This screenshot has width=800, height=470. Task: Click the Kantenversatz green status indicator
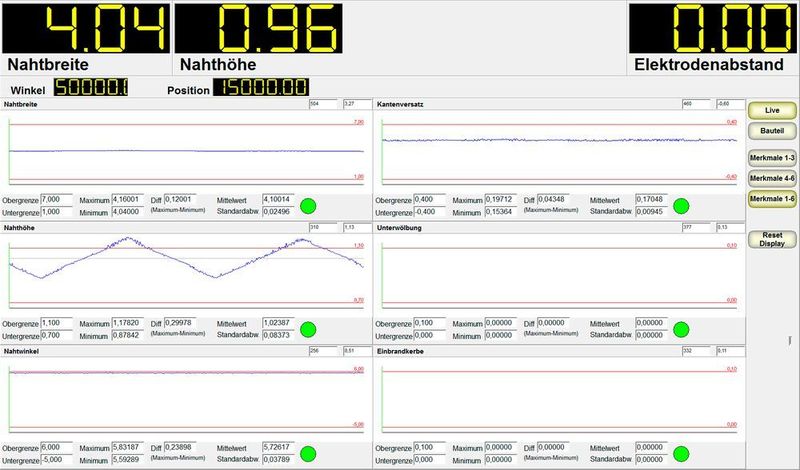(x=681, y=206)
